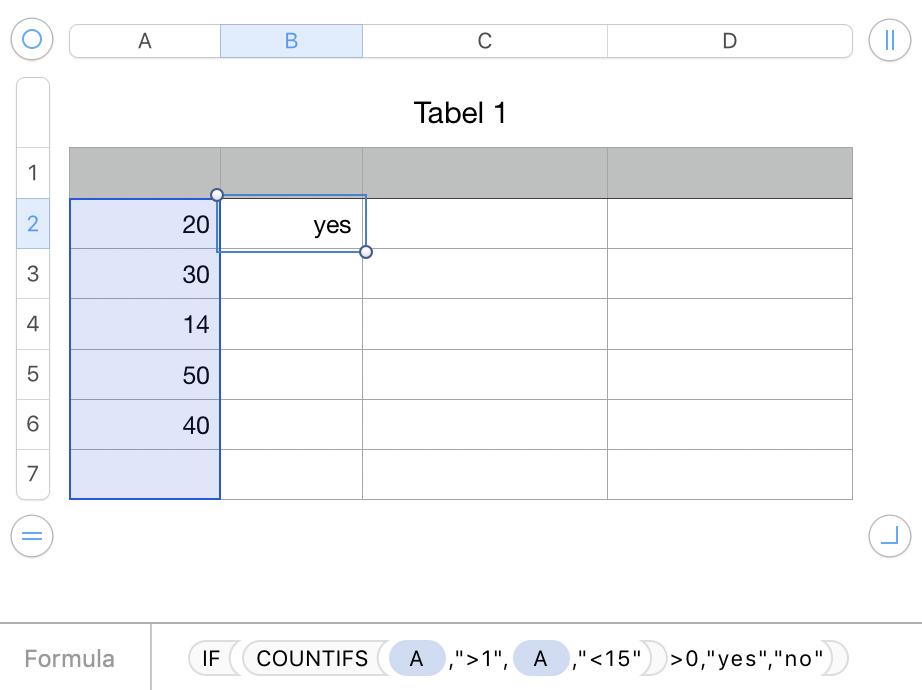Click the first column A reference token
922x690 pixels.
(417, 658)
